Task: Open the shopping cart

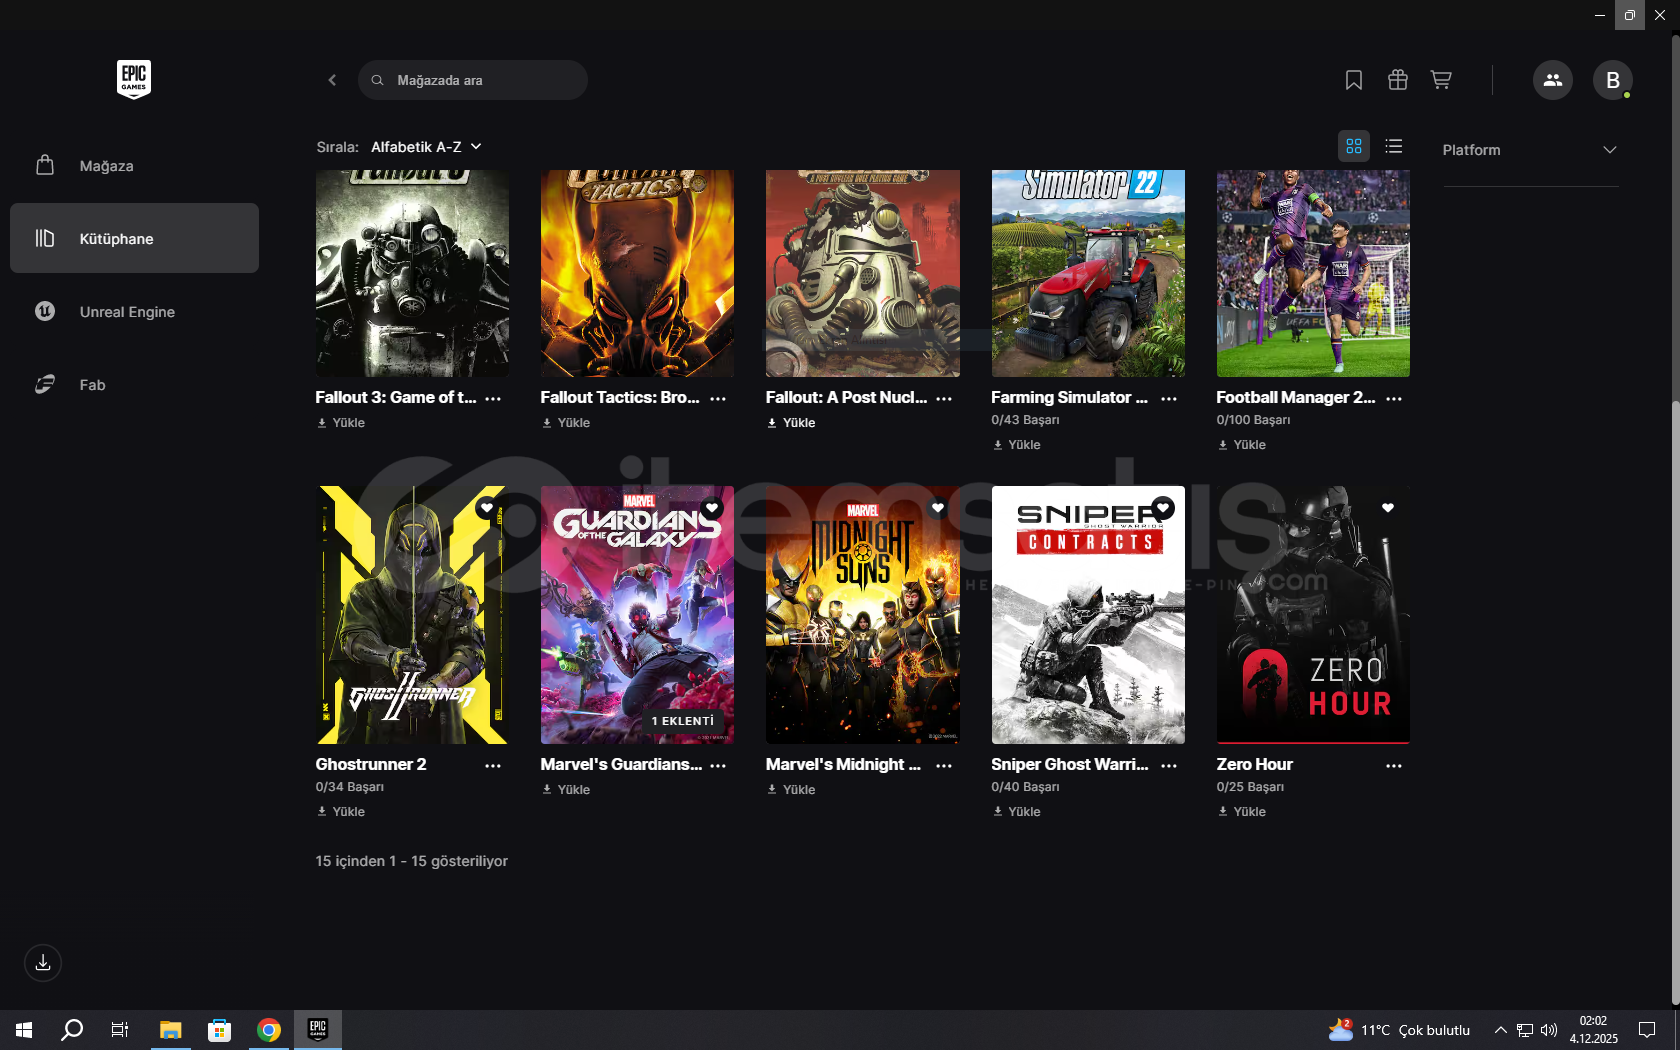Action: 1441,80
